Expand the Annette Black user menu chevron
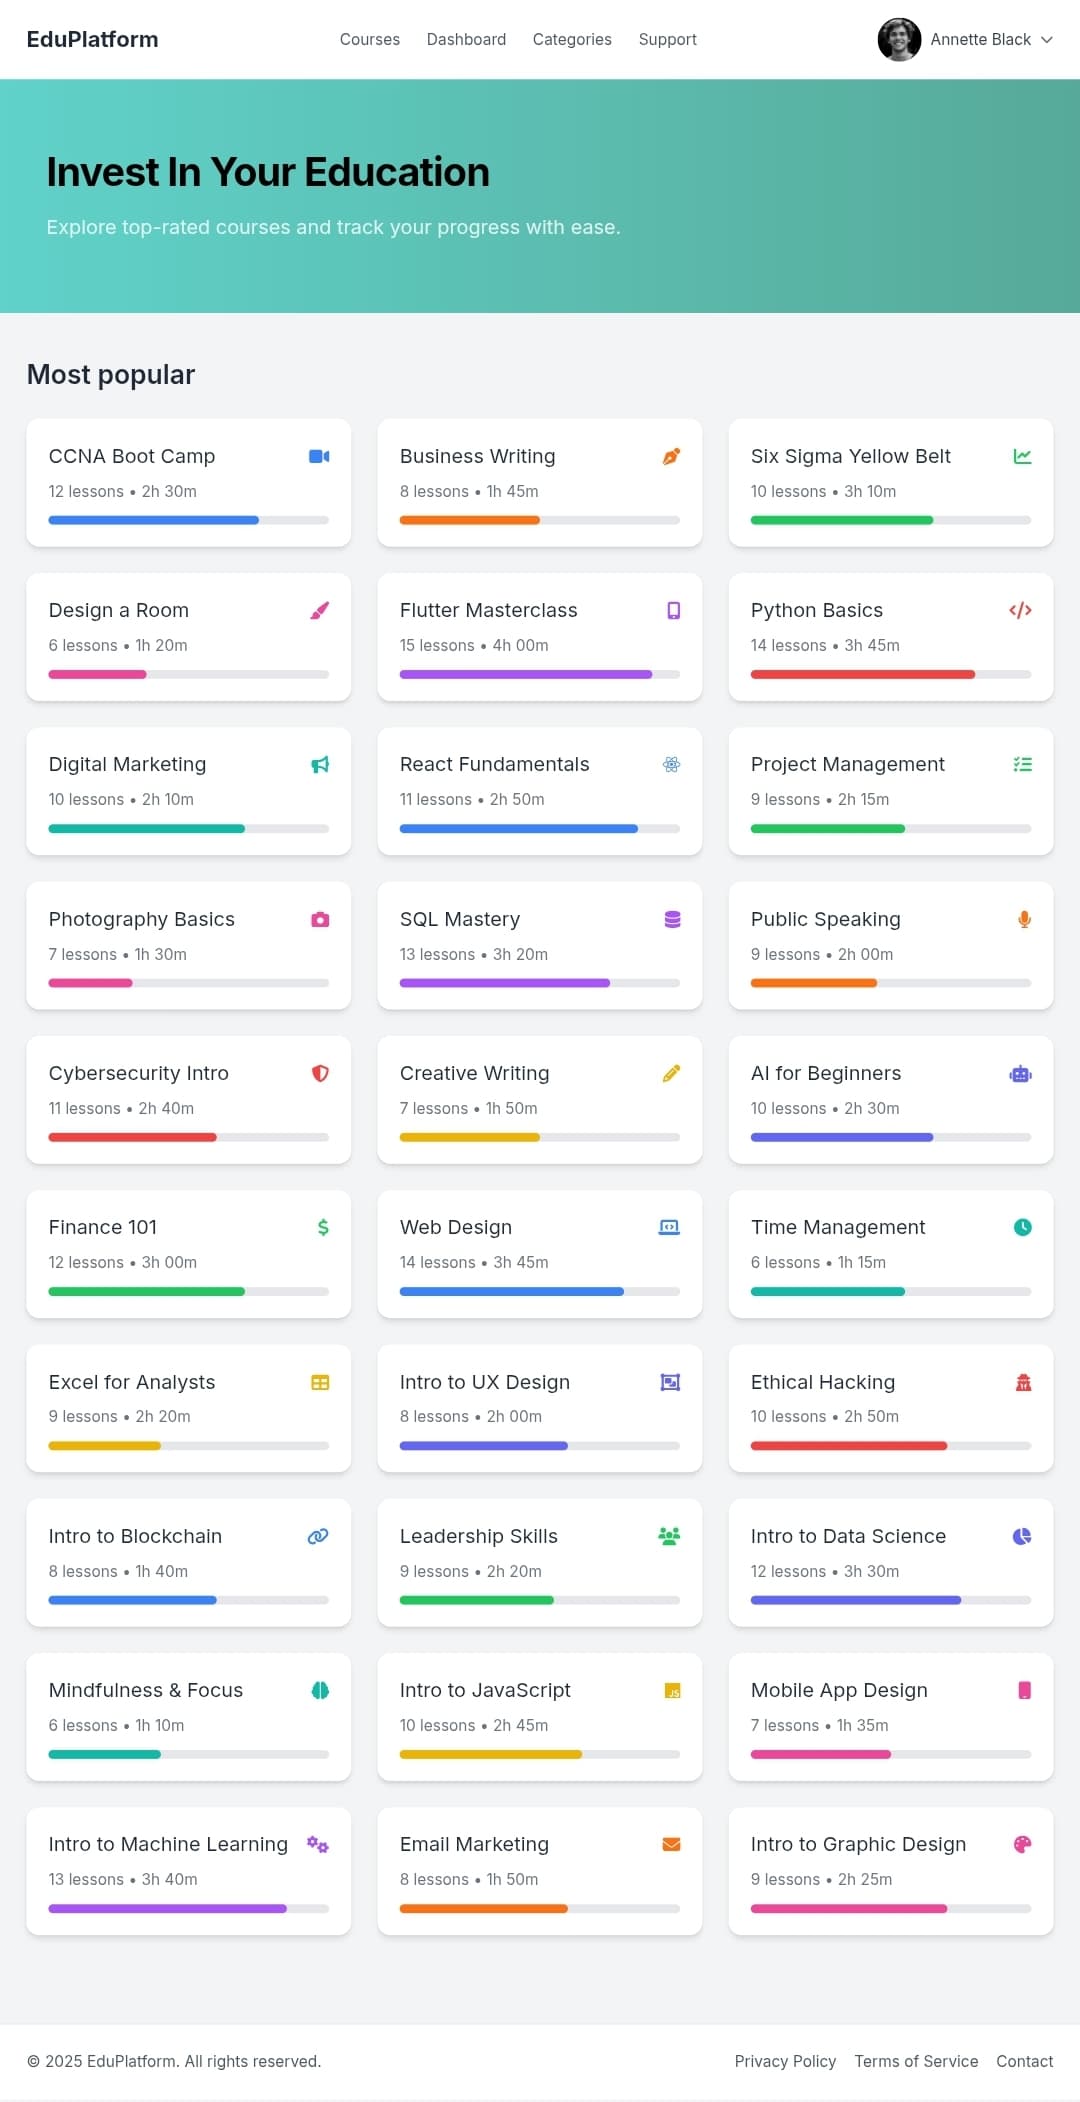Screen dimensions: 1080x2102 [x=1047, y=40]
